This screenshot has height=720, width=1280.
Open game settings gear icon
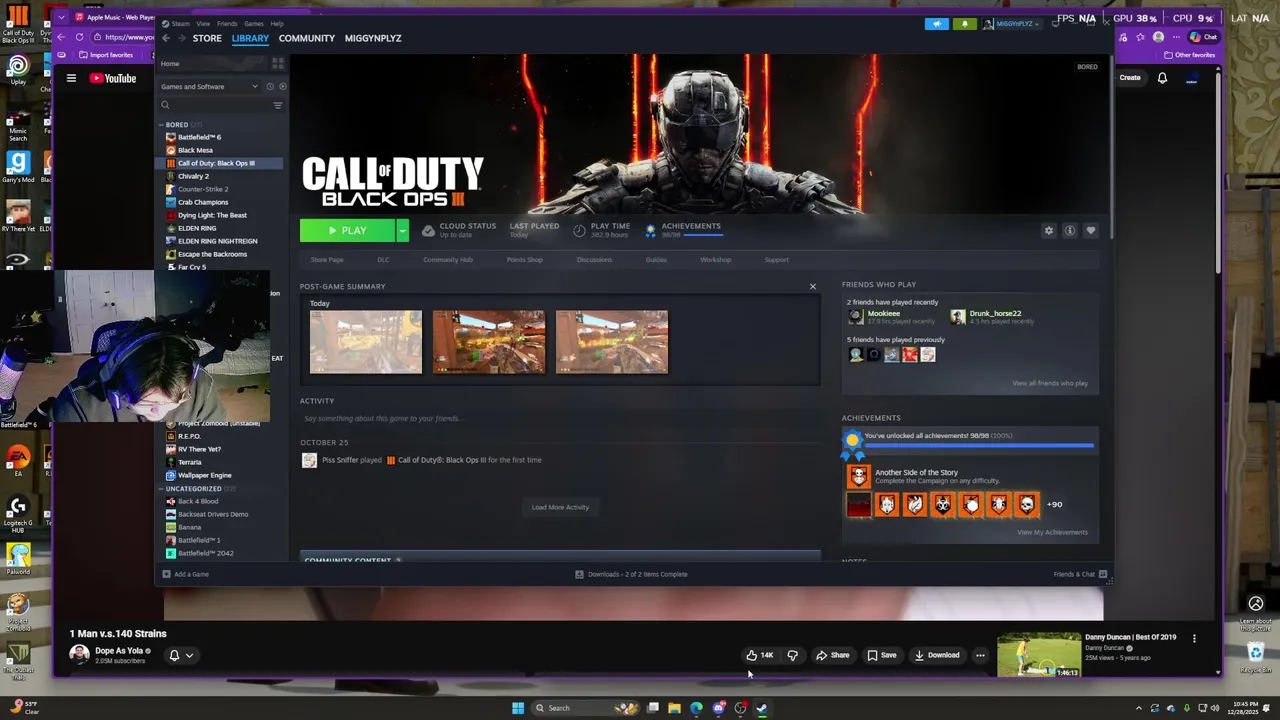coord(1048,231)
